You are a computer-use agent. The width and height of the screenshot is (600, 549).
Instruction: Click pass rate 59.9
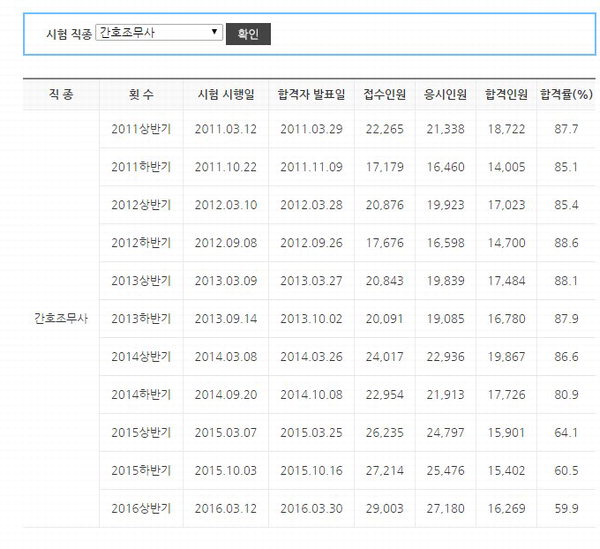(x=566, y=508)
